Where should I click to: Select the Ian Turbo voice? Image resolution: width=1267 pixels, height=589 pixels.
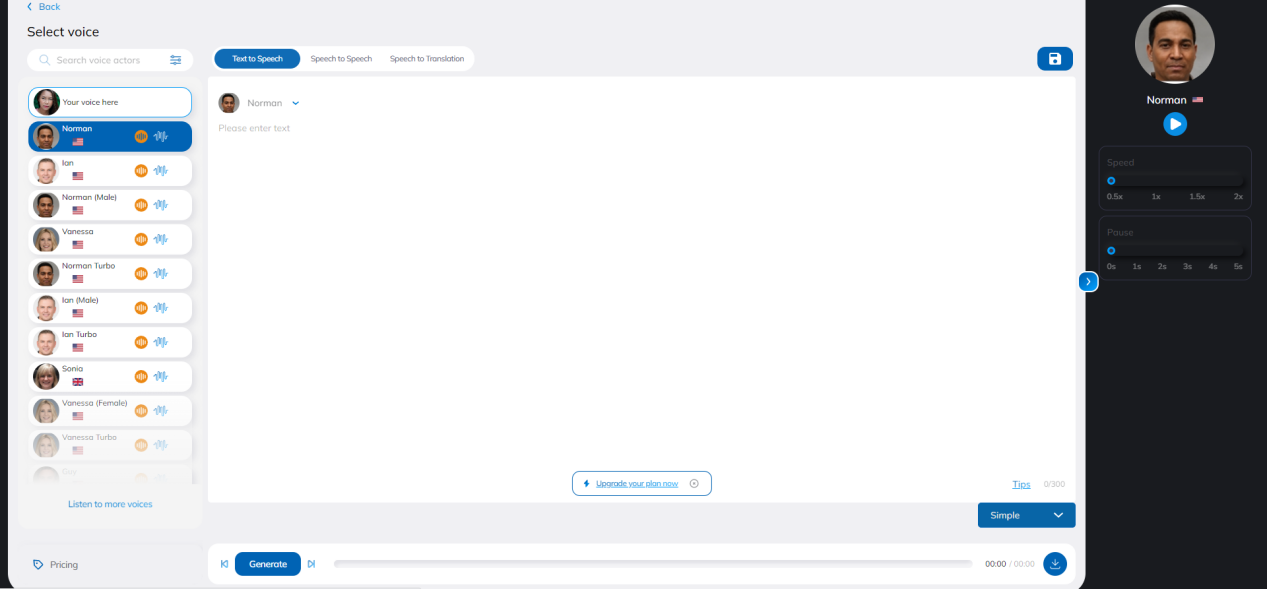pos(110,342)
